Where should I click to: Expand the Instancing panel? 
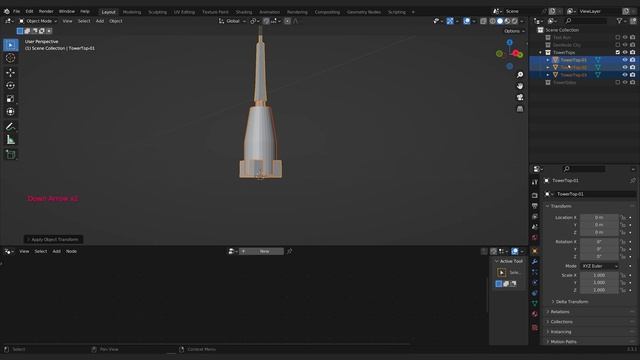[560, 332]
